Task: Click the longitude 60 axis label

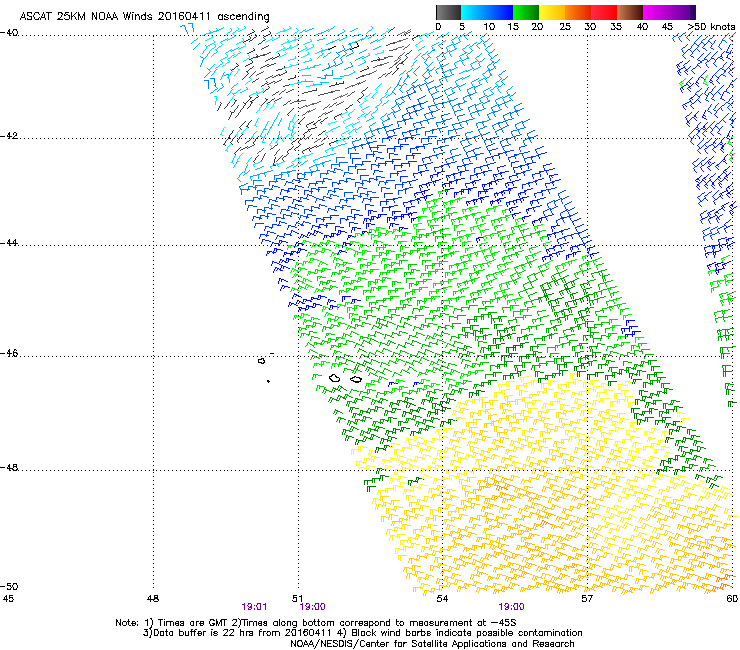Action: click(732, 599)
